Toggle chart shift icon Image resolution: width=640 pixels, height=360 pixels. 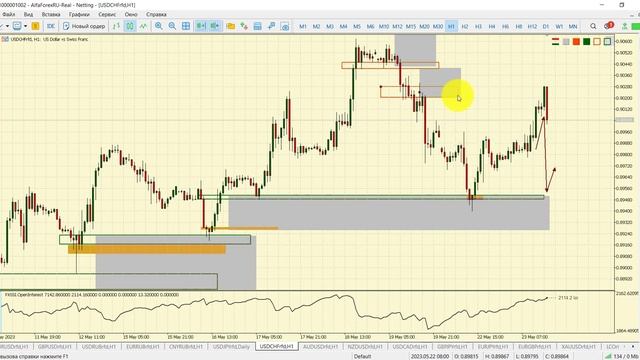click(x=215, y=26)
